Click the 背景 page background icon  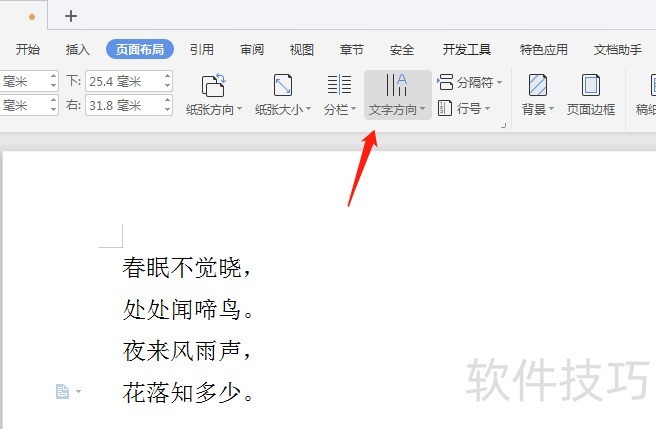538,85
